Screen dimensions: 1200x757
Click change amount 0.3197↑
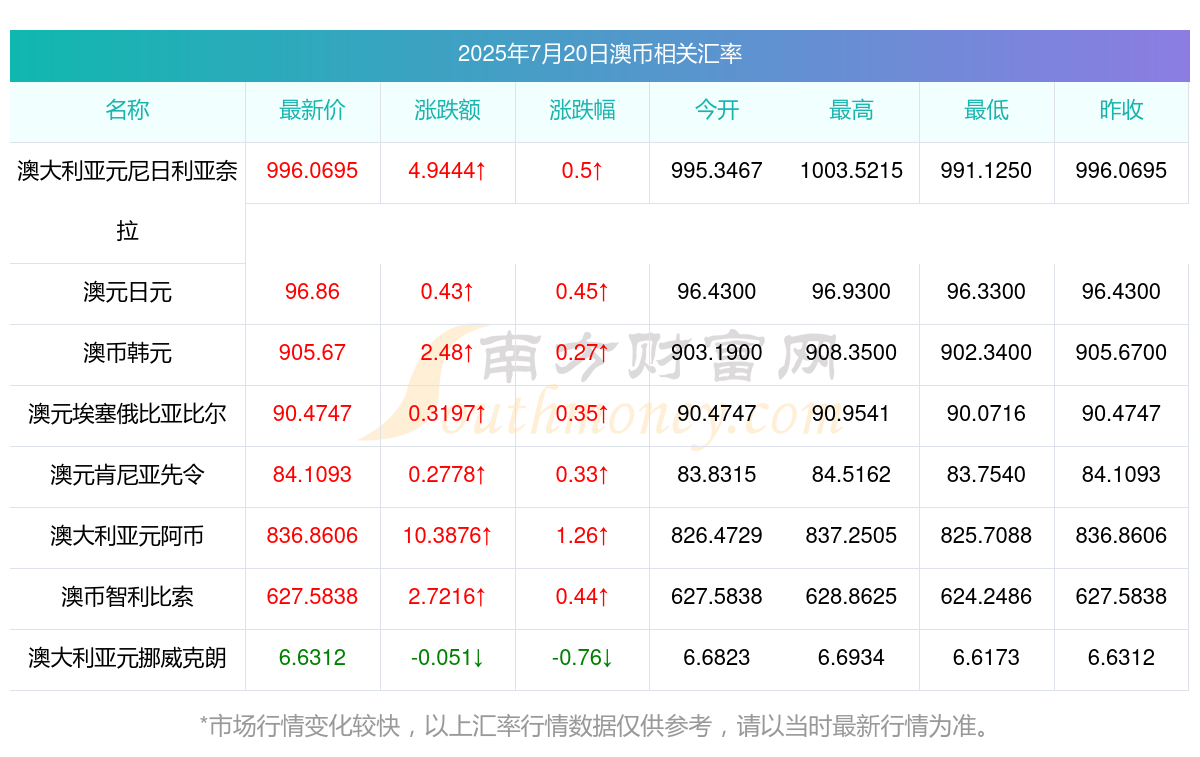point(448,414)
